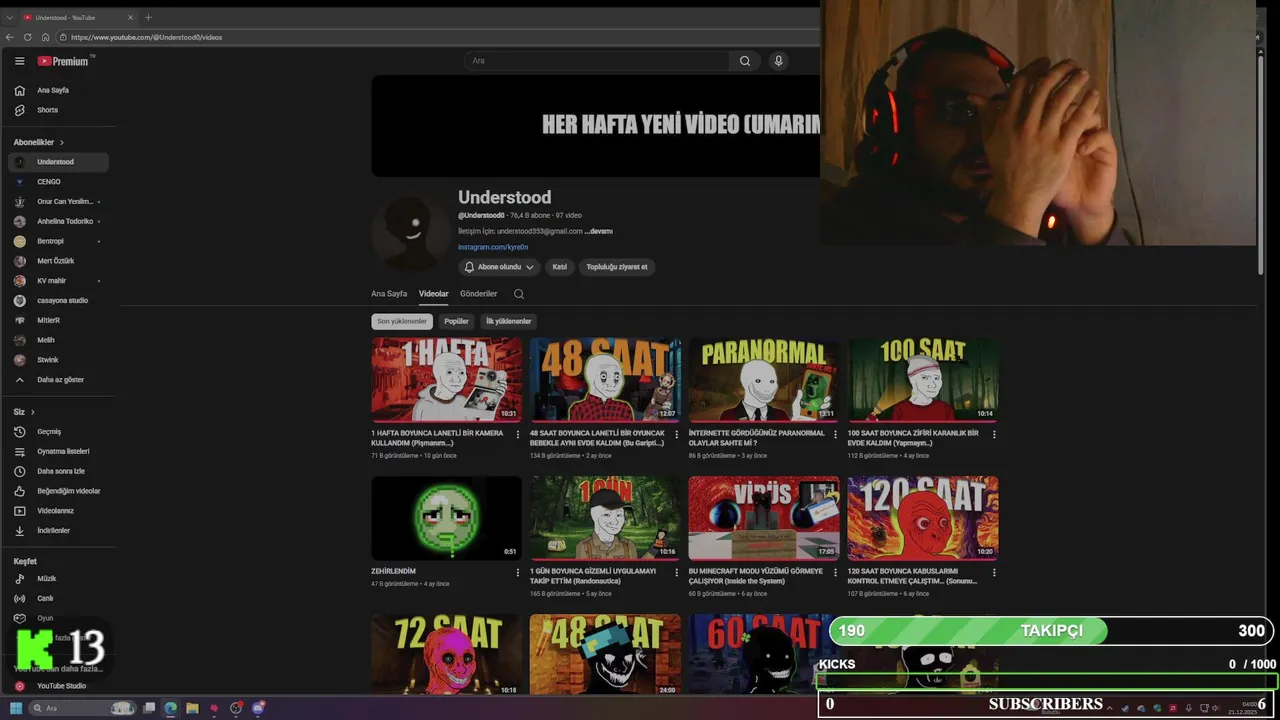Play the ZEHİRLENDİM video thumbnail
Screen dimensions: 1280x720
pos(446,517)
